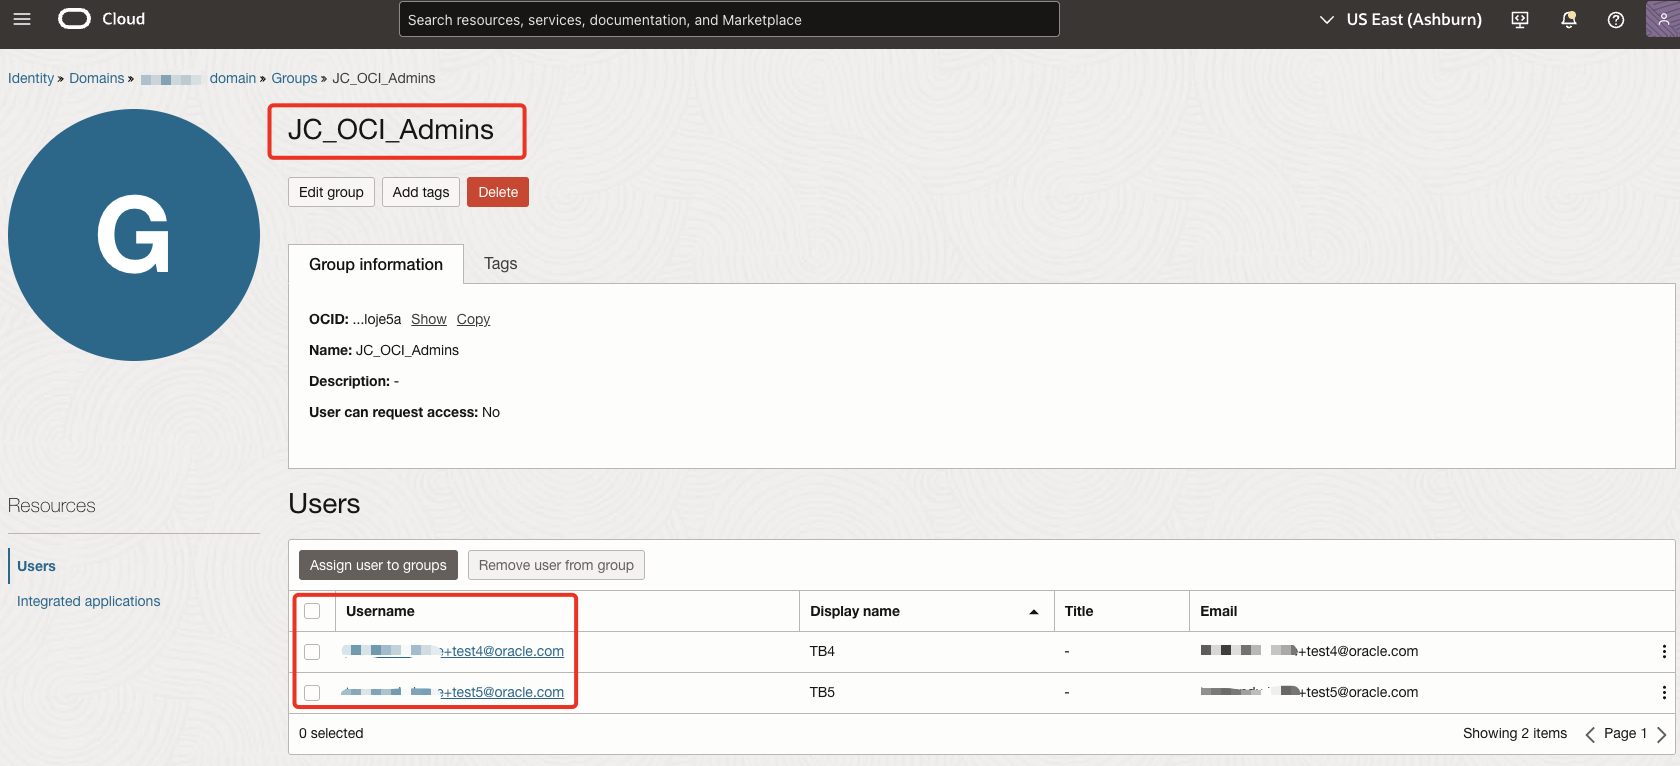Open the user profile avatar menu

click(x=1663, y=19)
